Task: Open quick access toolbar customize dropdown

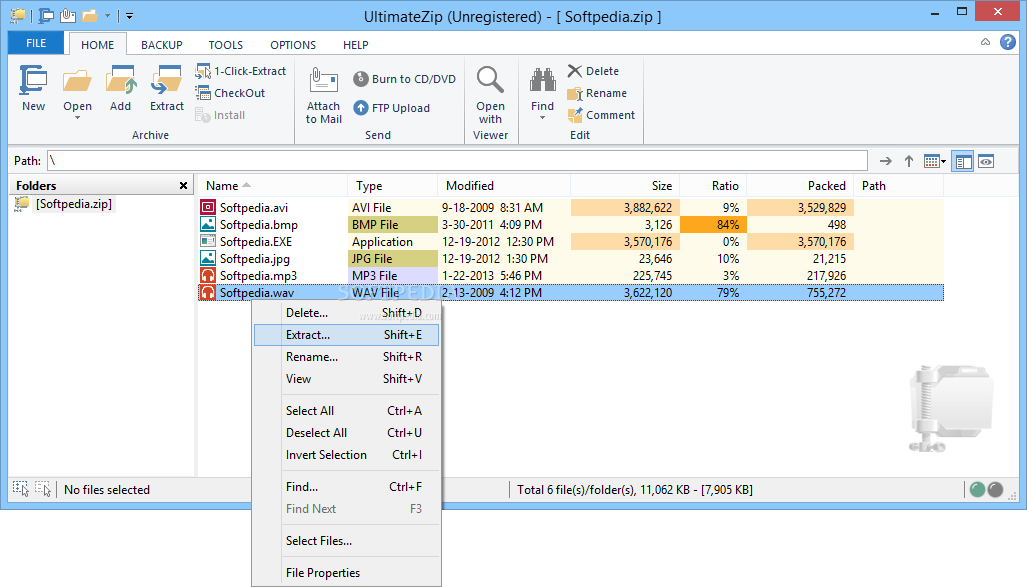Action: 130,16
